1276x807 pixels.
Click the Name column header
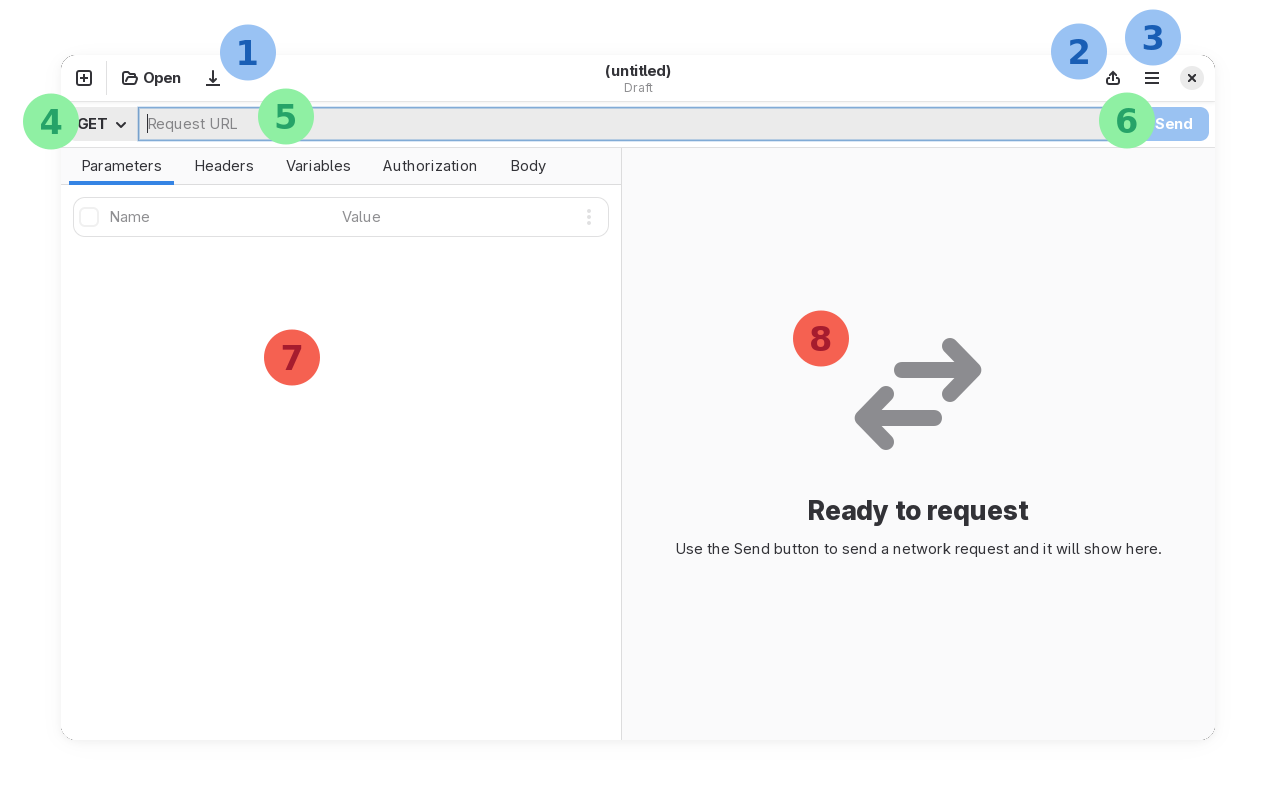click(x=130, y=217)
